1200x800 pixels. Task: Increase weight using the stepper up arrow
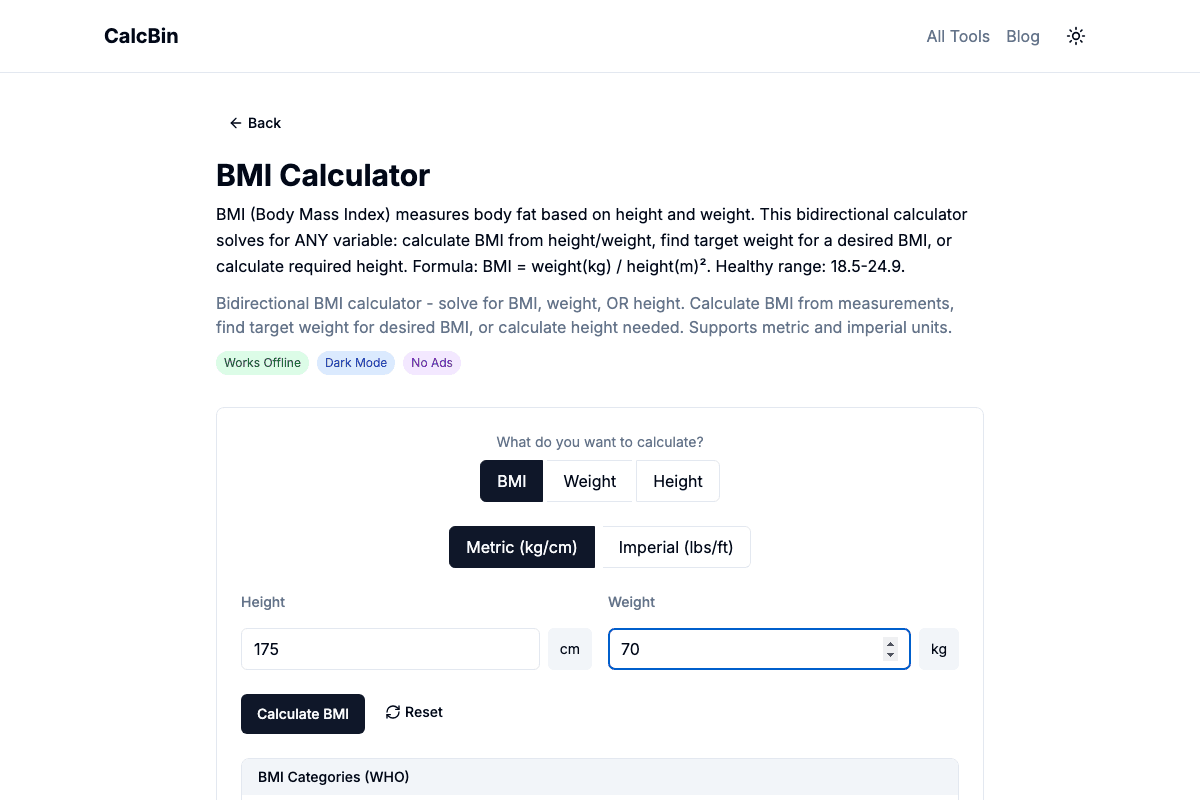[x=890, y=643]
